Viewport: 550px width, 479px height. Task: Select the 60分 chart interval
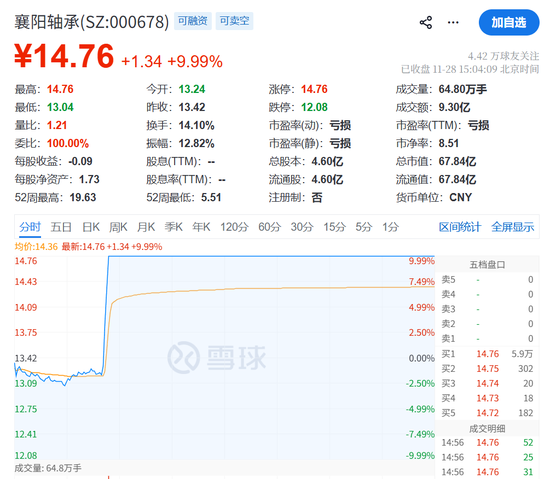coord(270,227)
